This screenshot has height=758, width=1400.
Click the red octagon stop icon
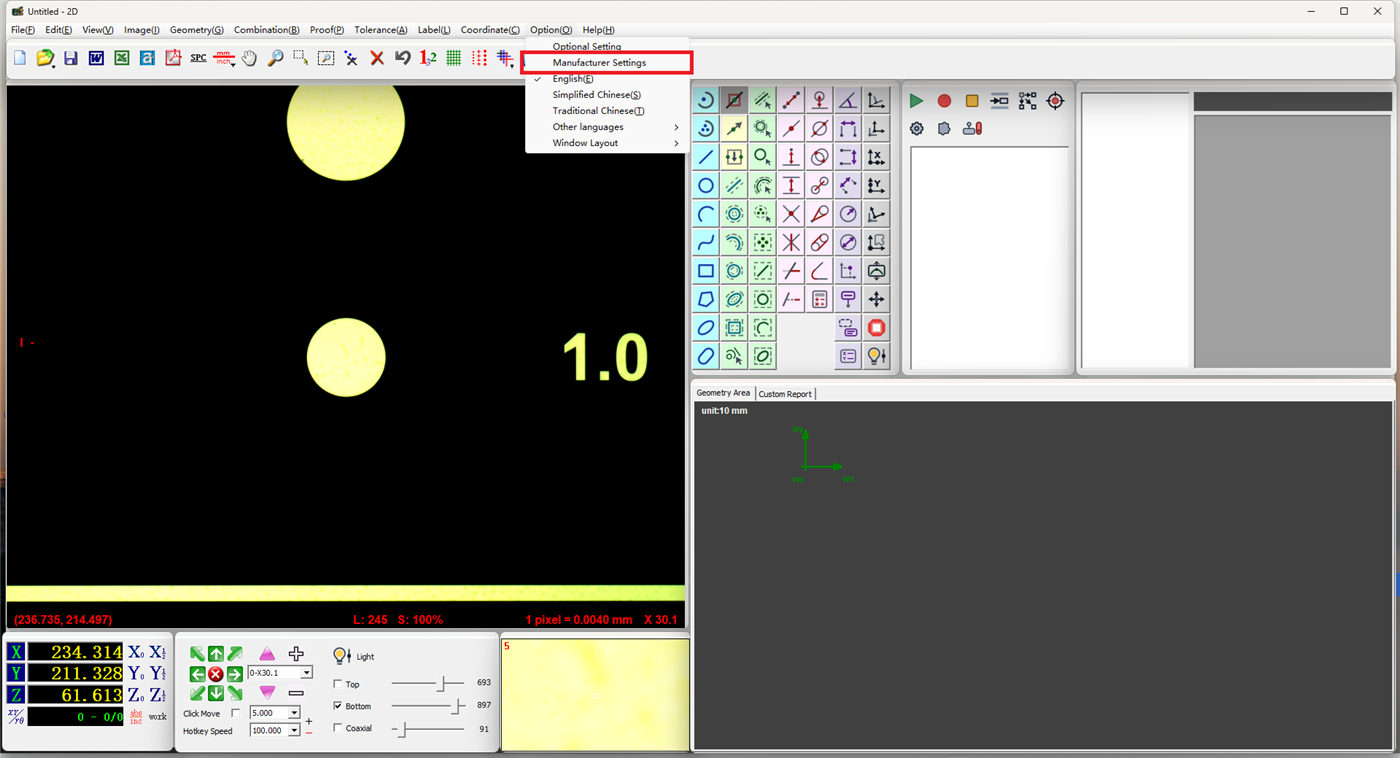point(877,327)
